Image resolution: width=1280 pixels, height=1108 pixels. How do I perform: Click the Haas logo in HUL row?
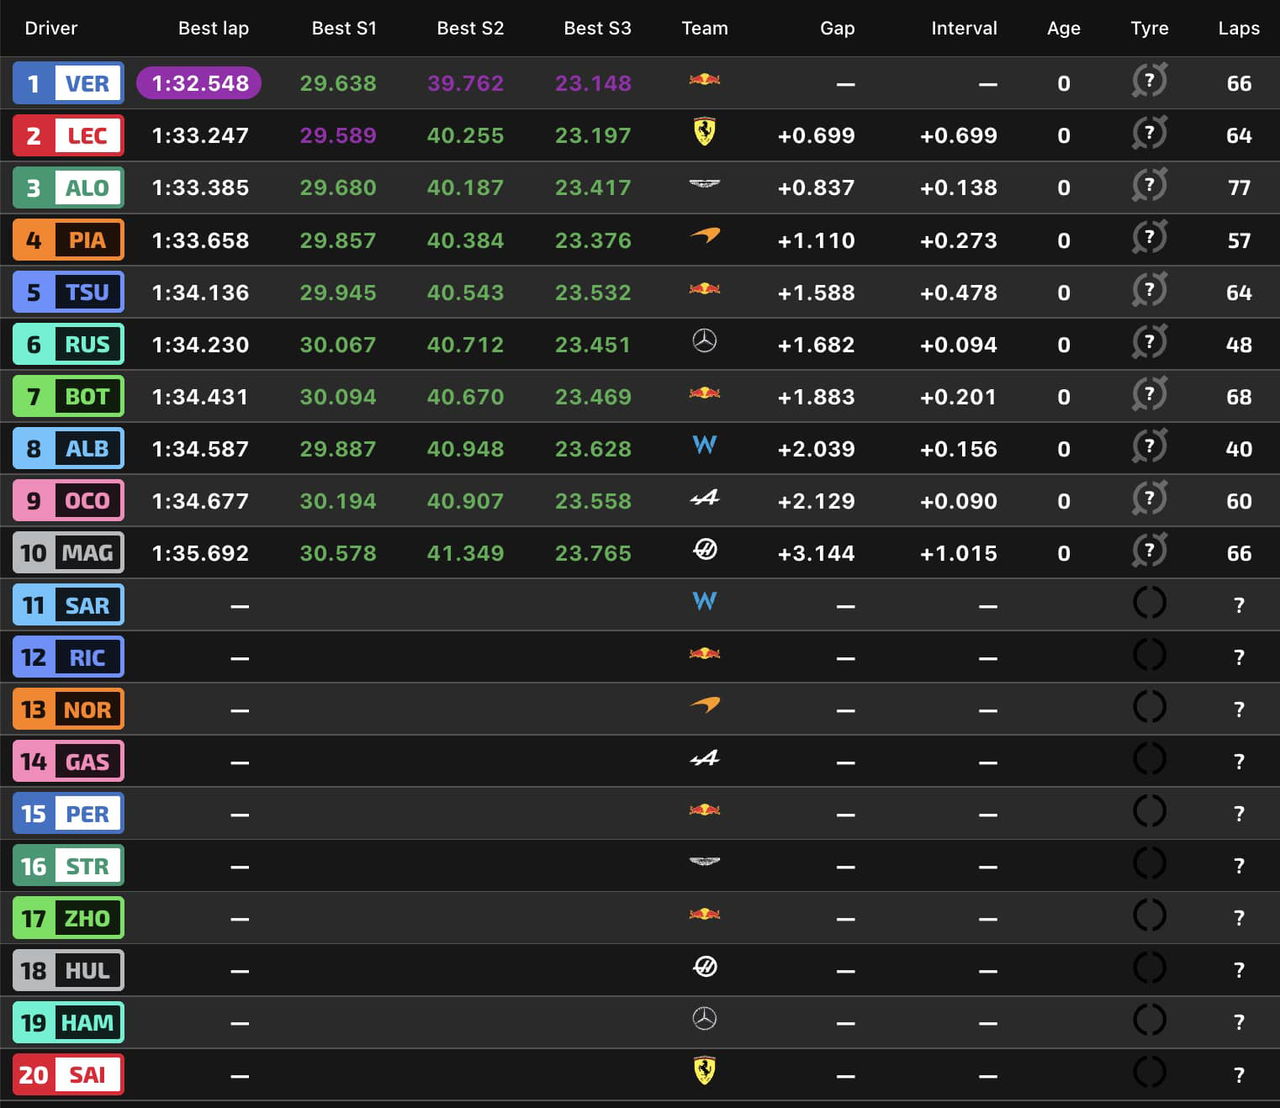(705, 966)
